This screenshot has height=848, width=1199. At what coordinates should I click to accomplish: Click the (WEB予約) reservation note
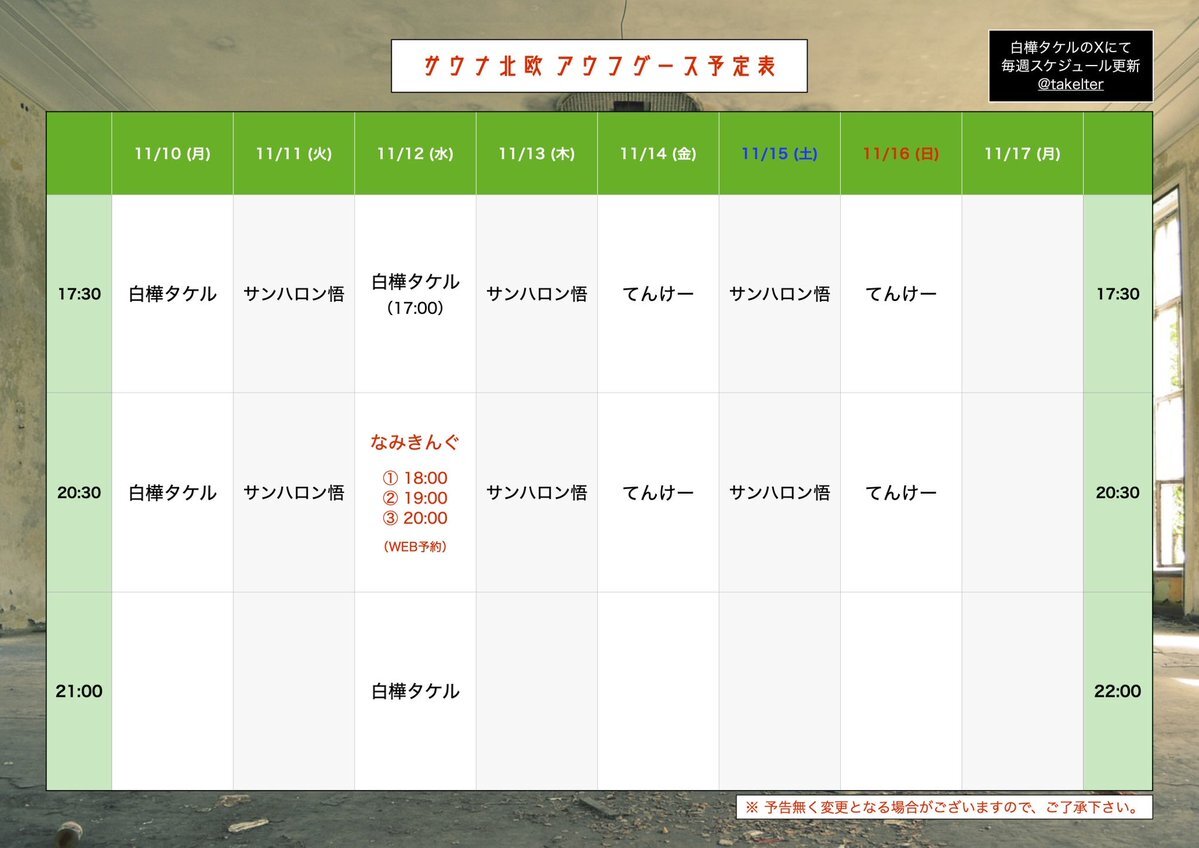(x=415, y=547)
